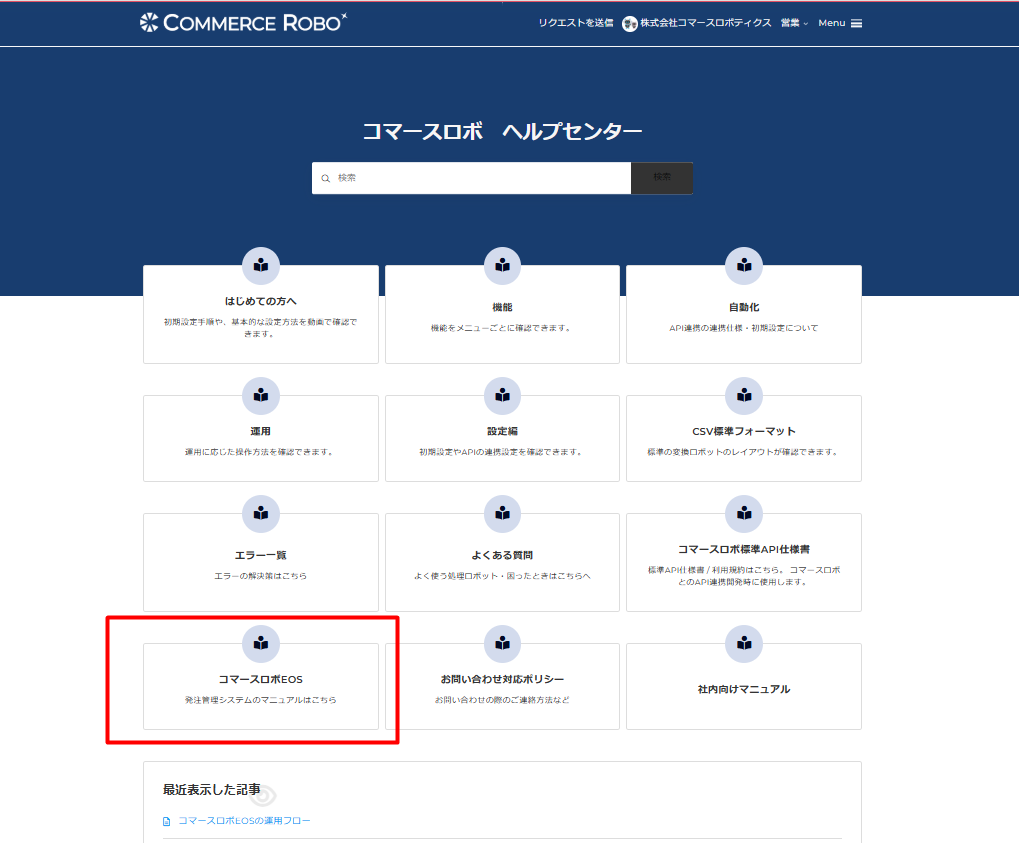Click the book icon above コマースロボ標準API仕様書
This screenshot has width=1019, height=843.
coord(744,513)
